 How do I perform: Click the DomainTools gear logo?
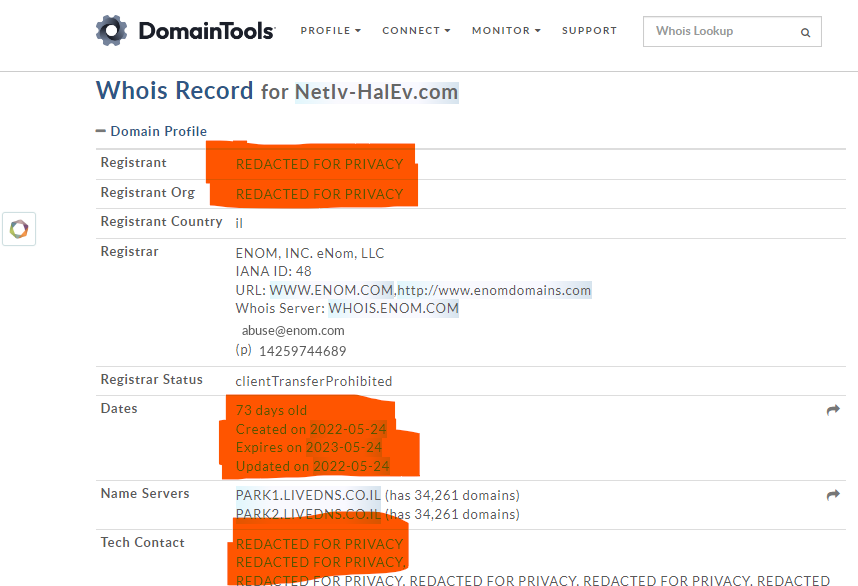click(x=112, y=31)
